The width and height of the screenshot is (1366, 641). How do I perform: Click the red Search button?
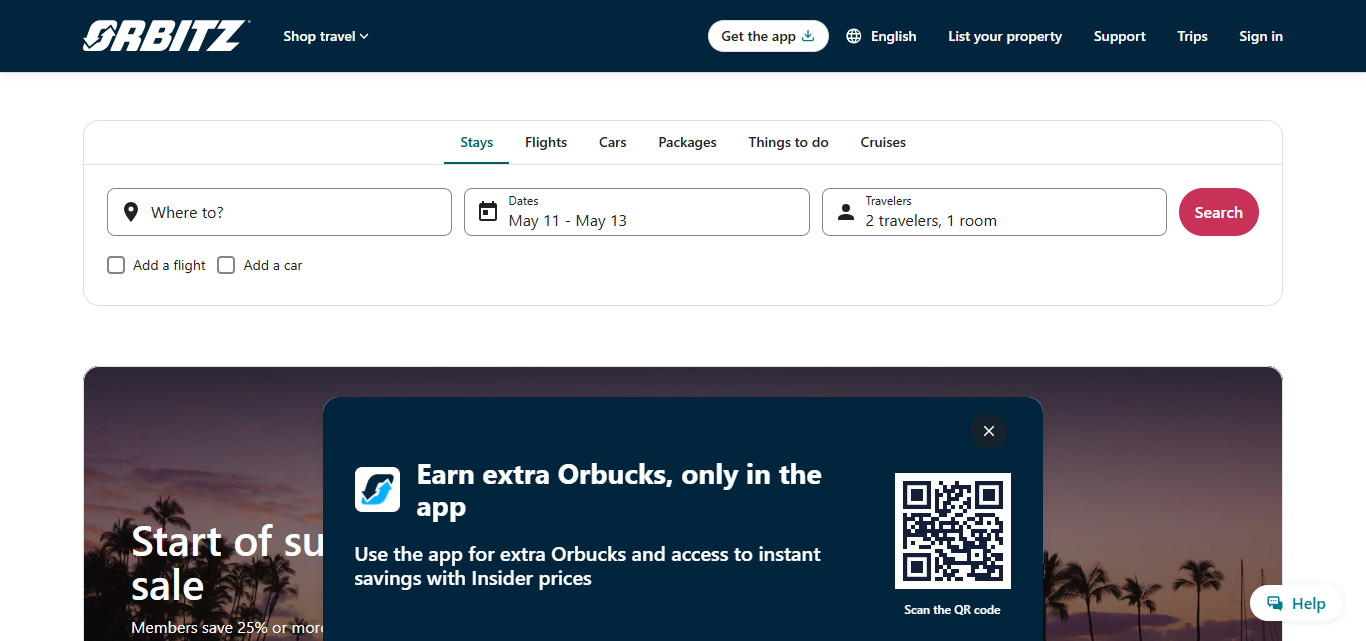click(x=1219, y=212)
